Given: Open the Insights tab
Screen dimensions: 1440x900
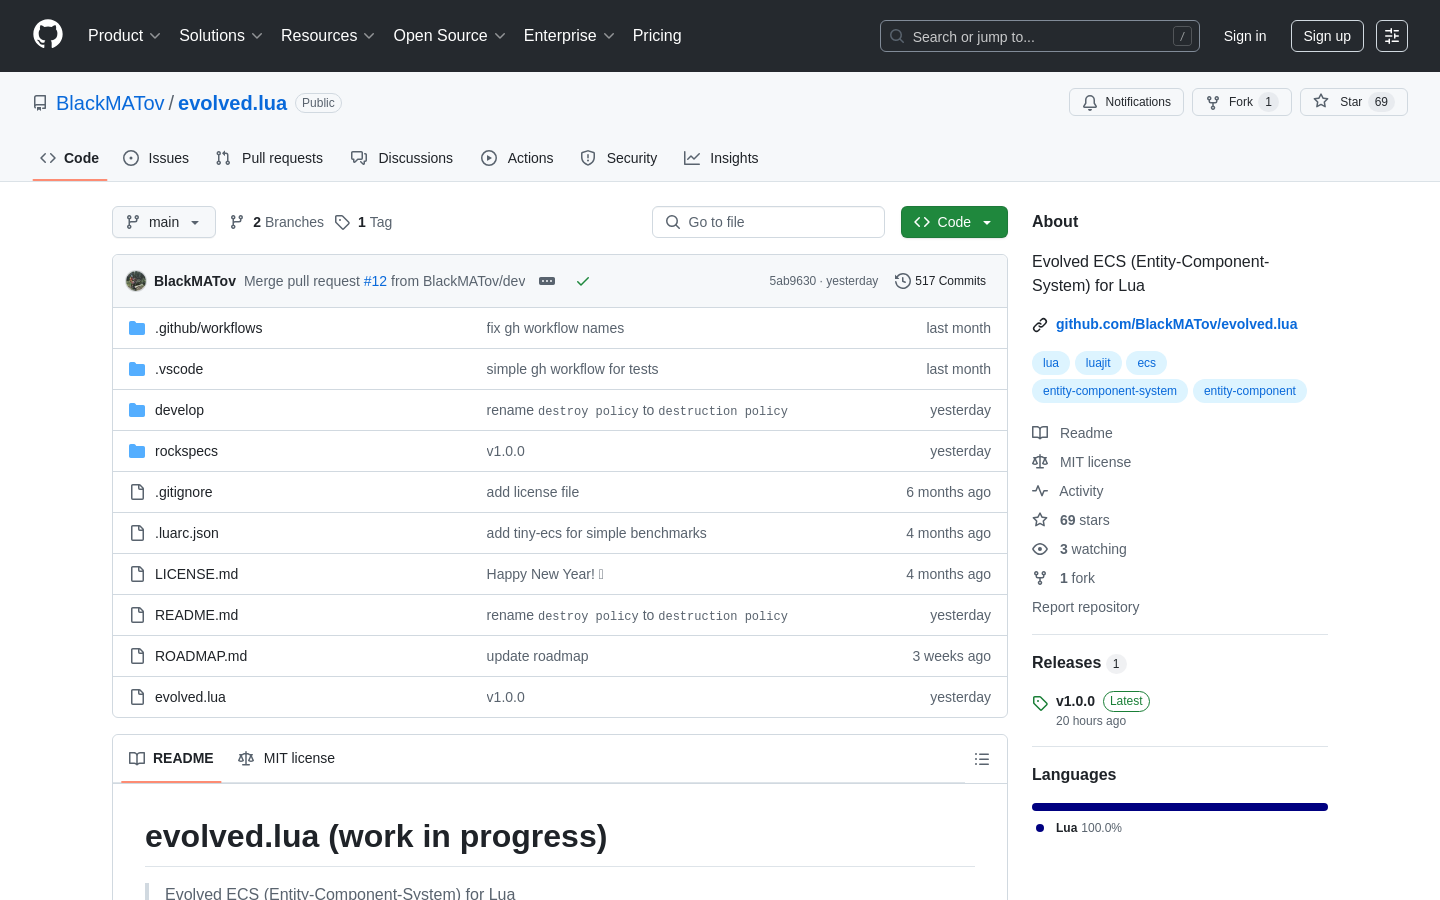Looking at the screenshot, I should tap(721, 158).
